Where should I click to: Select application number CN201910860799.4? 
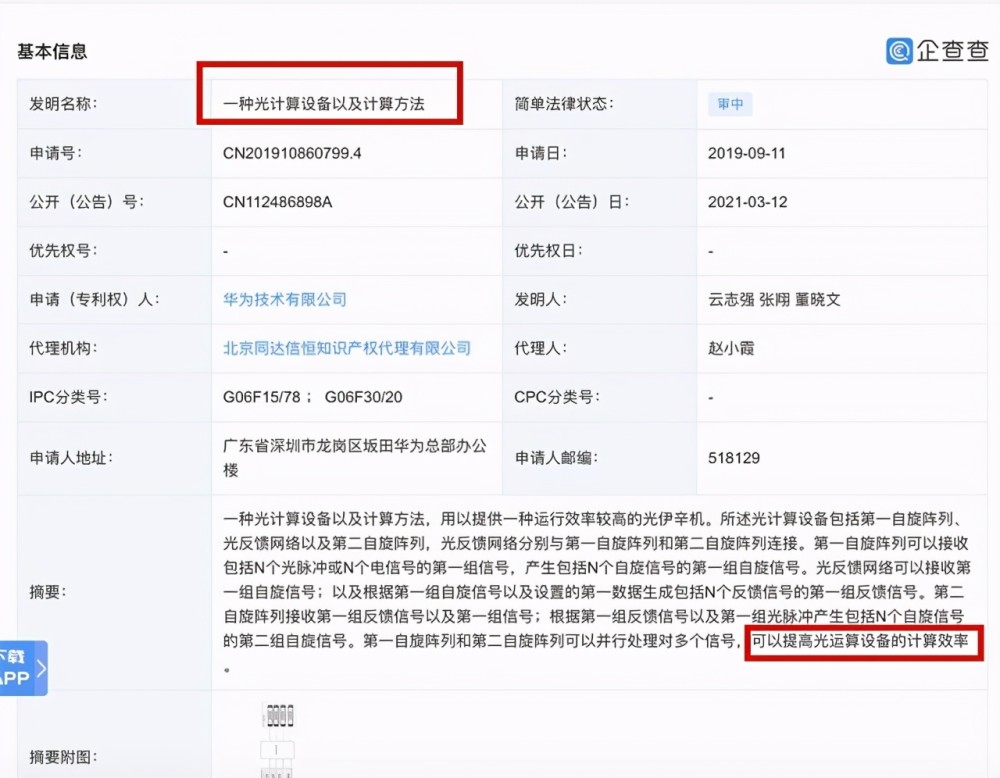point(292,153)
